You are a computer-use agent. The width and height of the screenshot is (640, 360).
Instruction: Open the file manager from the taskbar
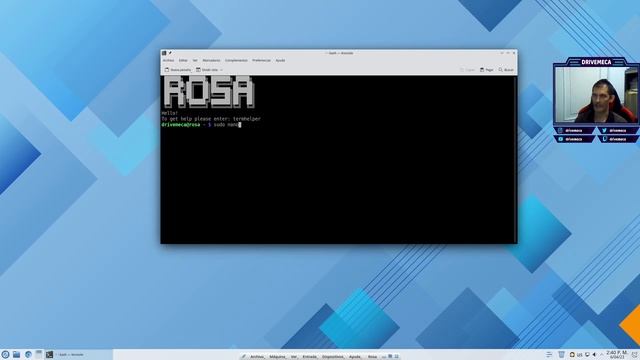(x=16, y=355)
